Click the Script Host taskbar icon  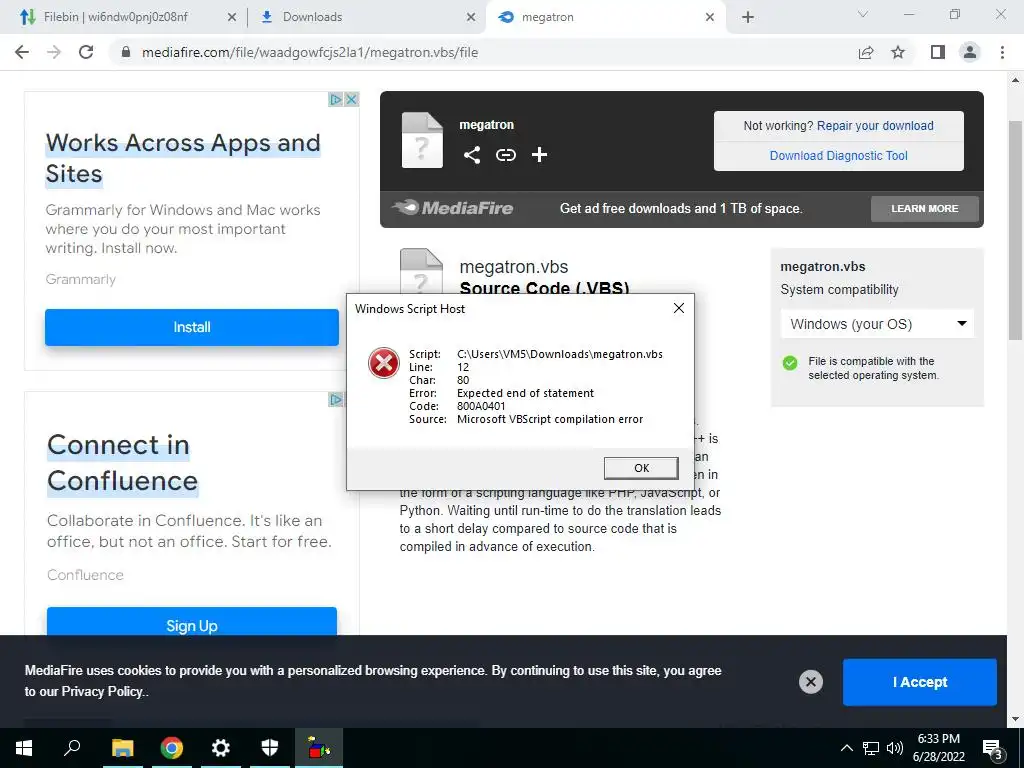tap(319, 748)
